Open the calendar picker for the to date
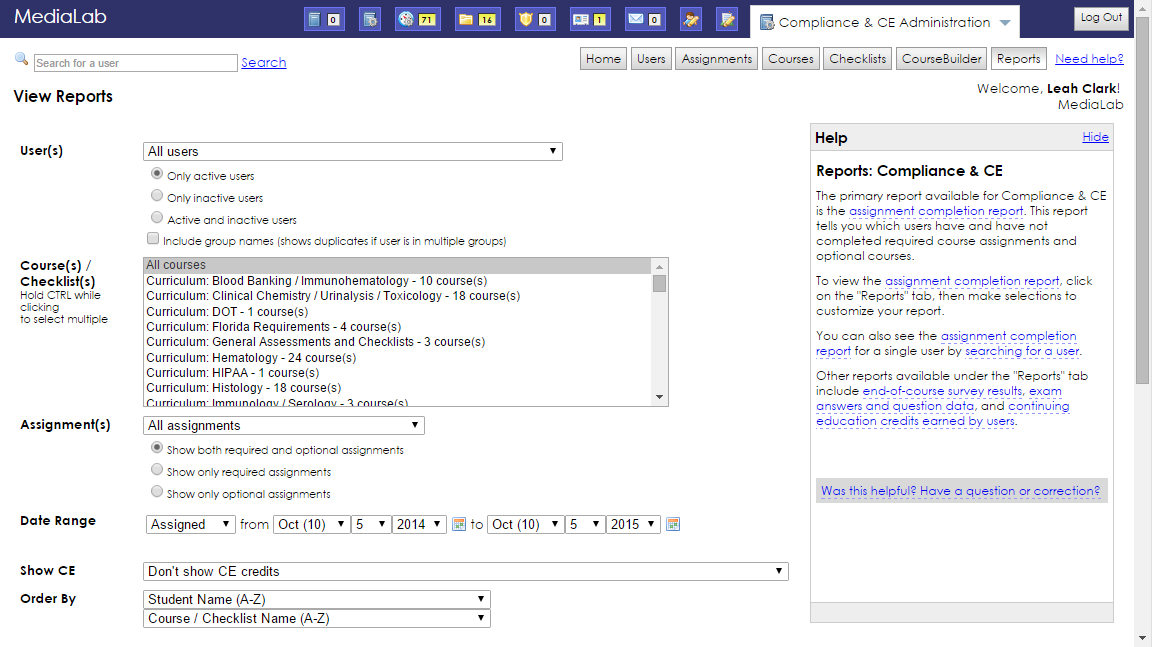The height and width of the screenshot is (647, 1152). (673, 524)
